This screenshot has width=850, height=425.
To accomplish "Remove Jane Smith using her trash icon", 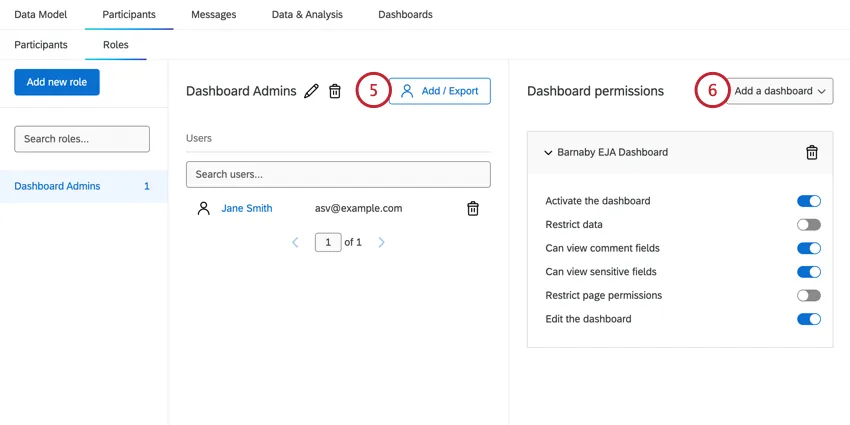I will pyautogui.click(x=473, y=208).
